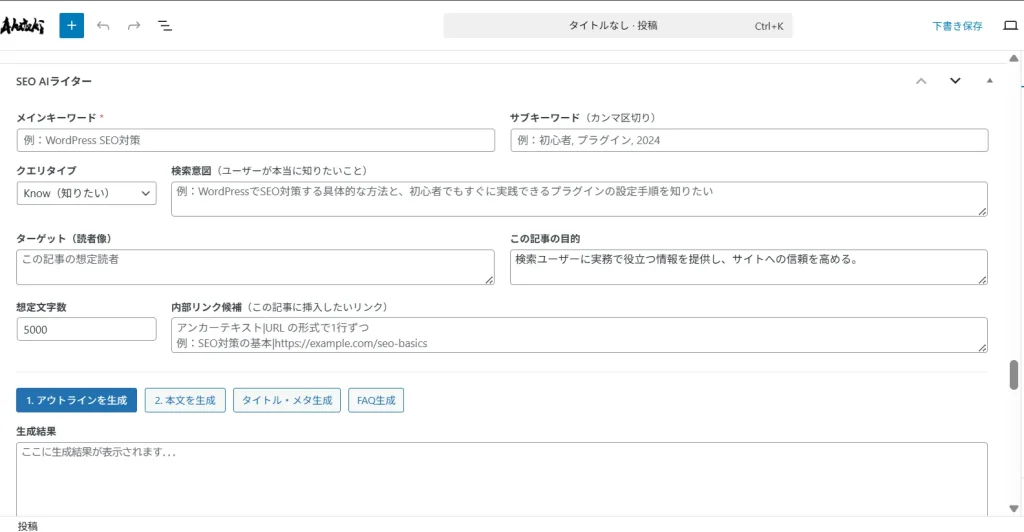The image size is (1024, 532).
Task: Open the クエリタイプ dropdown
Action: (x=87, y=193)
